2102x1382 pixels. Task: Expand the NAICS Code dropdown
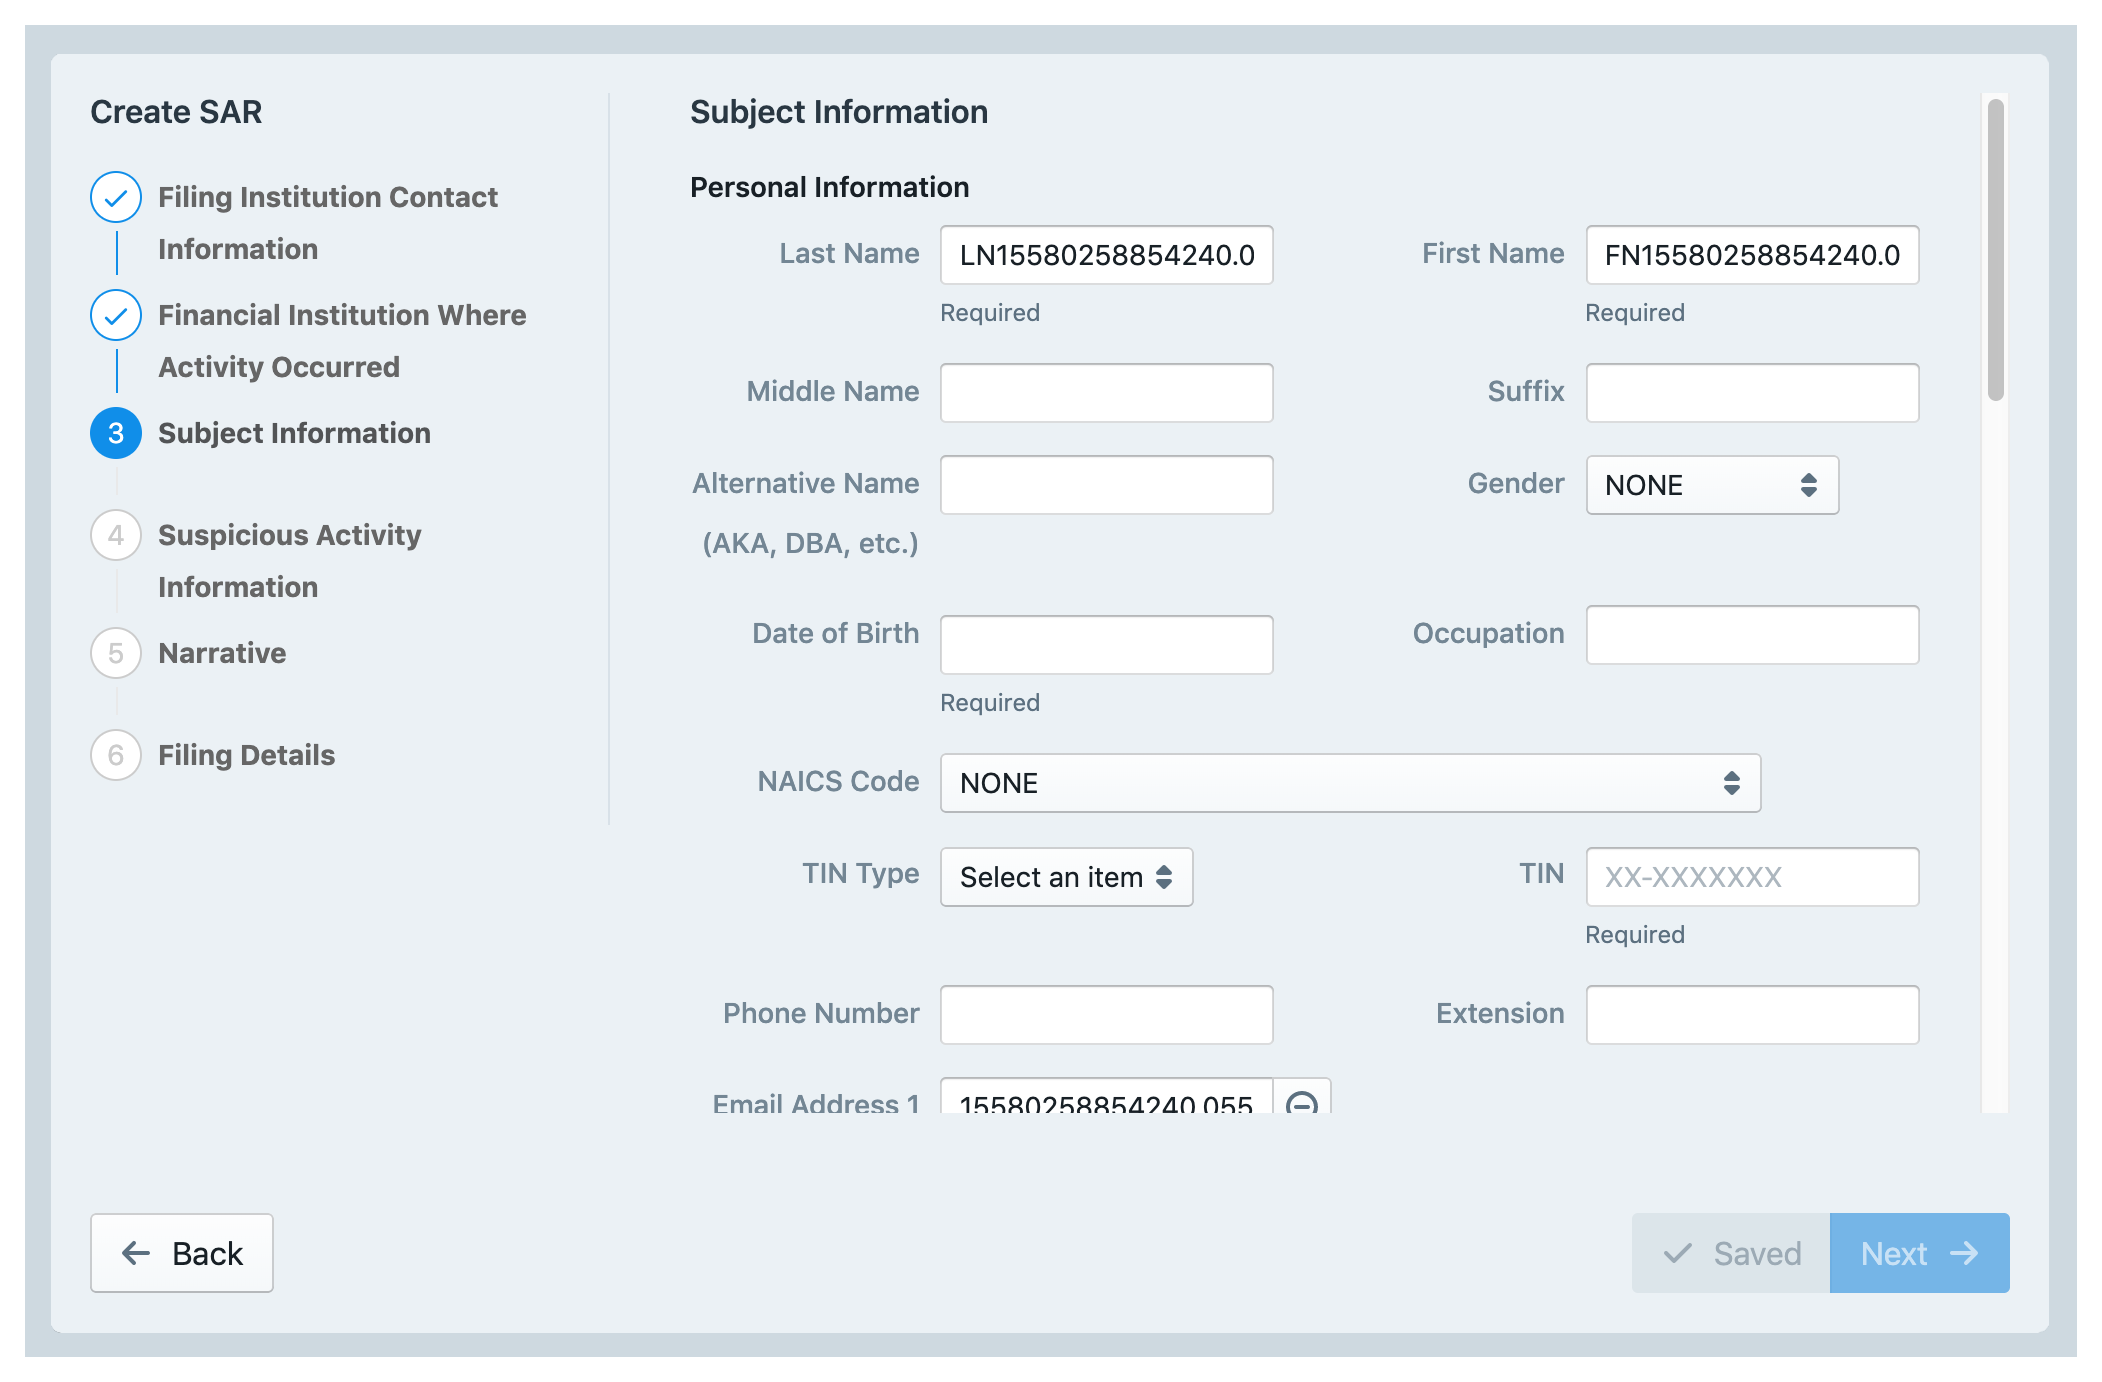click(1349, 783)
